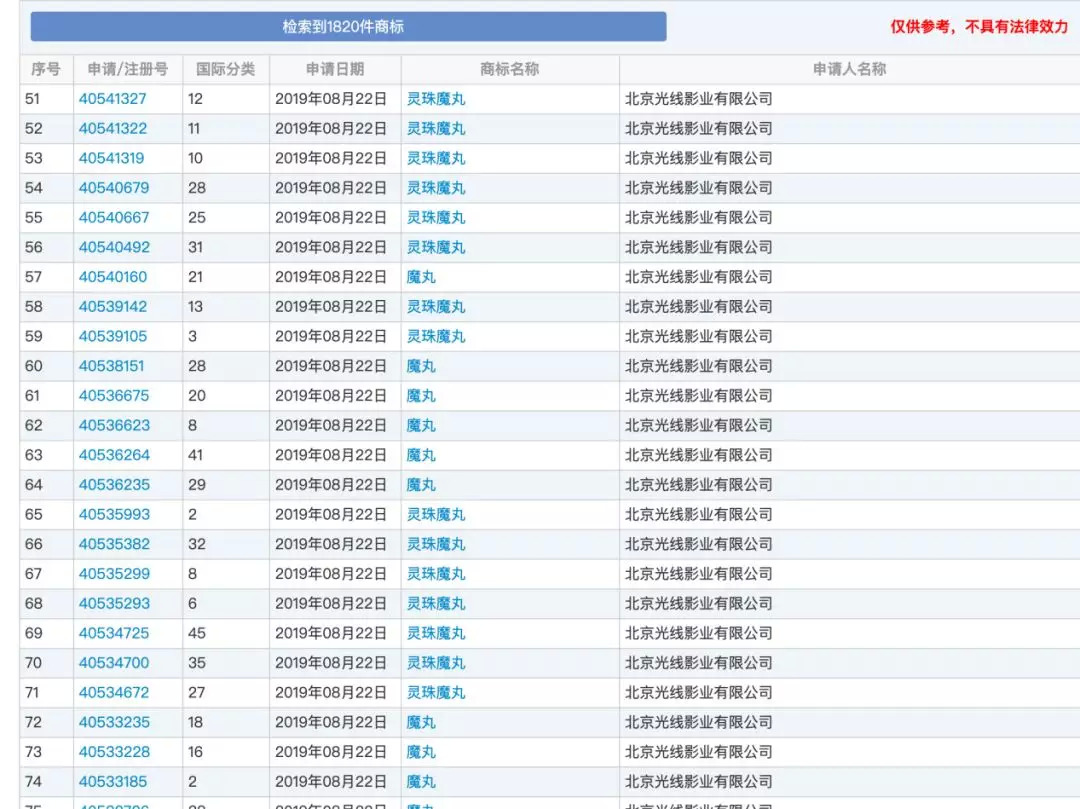This screenshot has height=809, width=1080.
Task: Select the 商标名称 column header
Action: click(510, 69)
